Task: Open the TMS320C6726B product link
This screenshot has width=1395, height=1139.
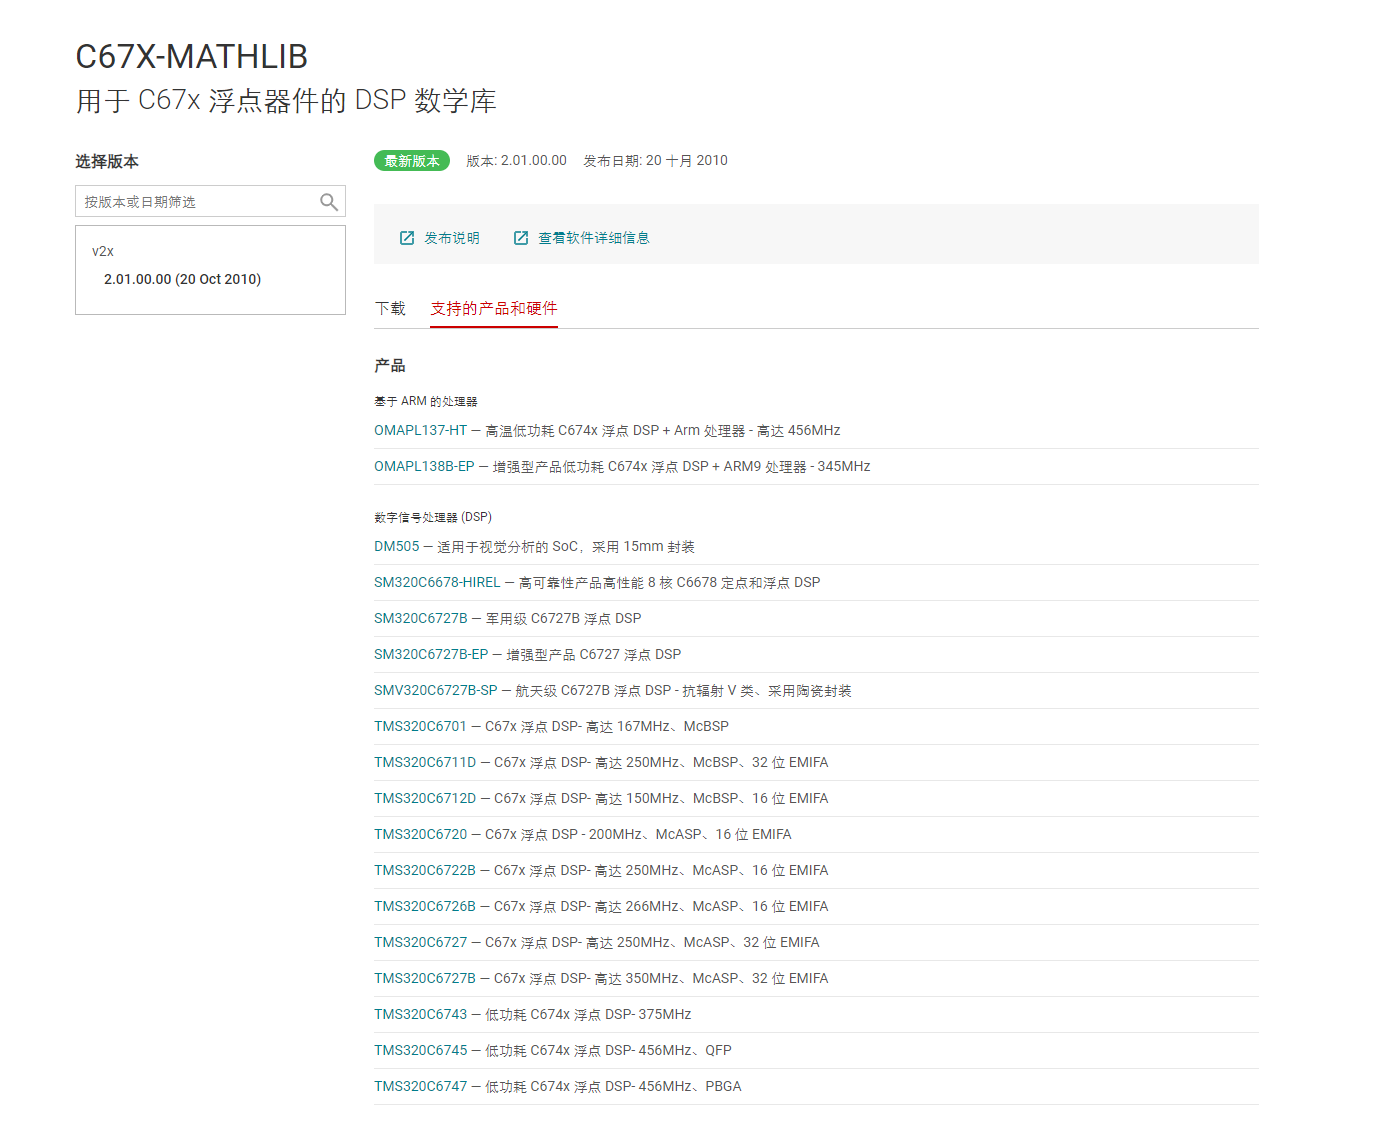Action: (x=425, y=906)
